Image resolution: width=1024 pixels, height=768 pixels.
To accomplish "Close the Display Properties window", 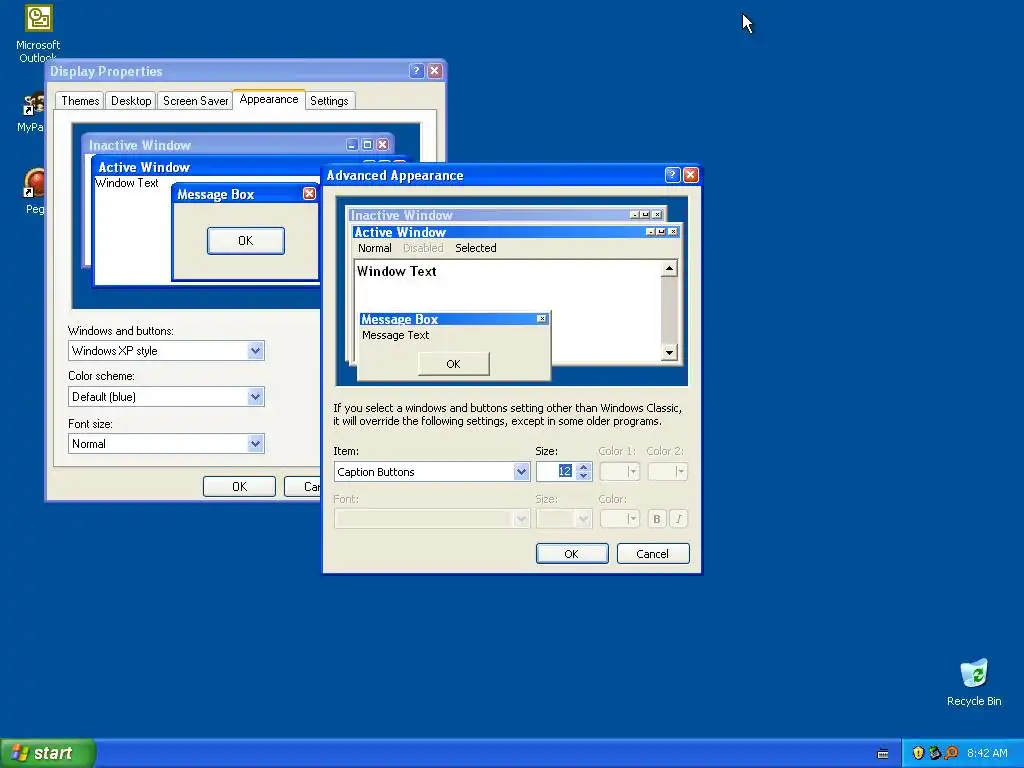I will (435, 71).
